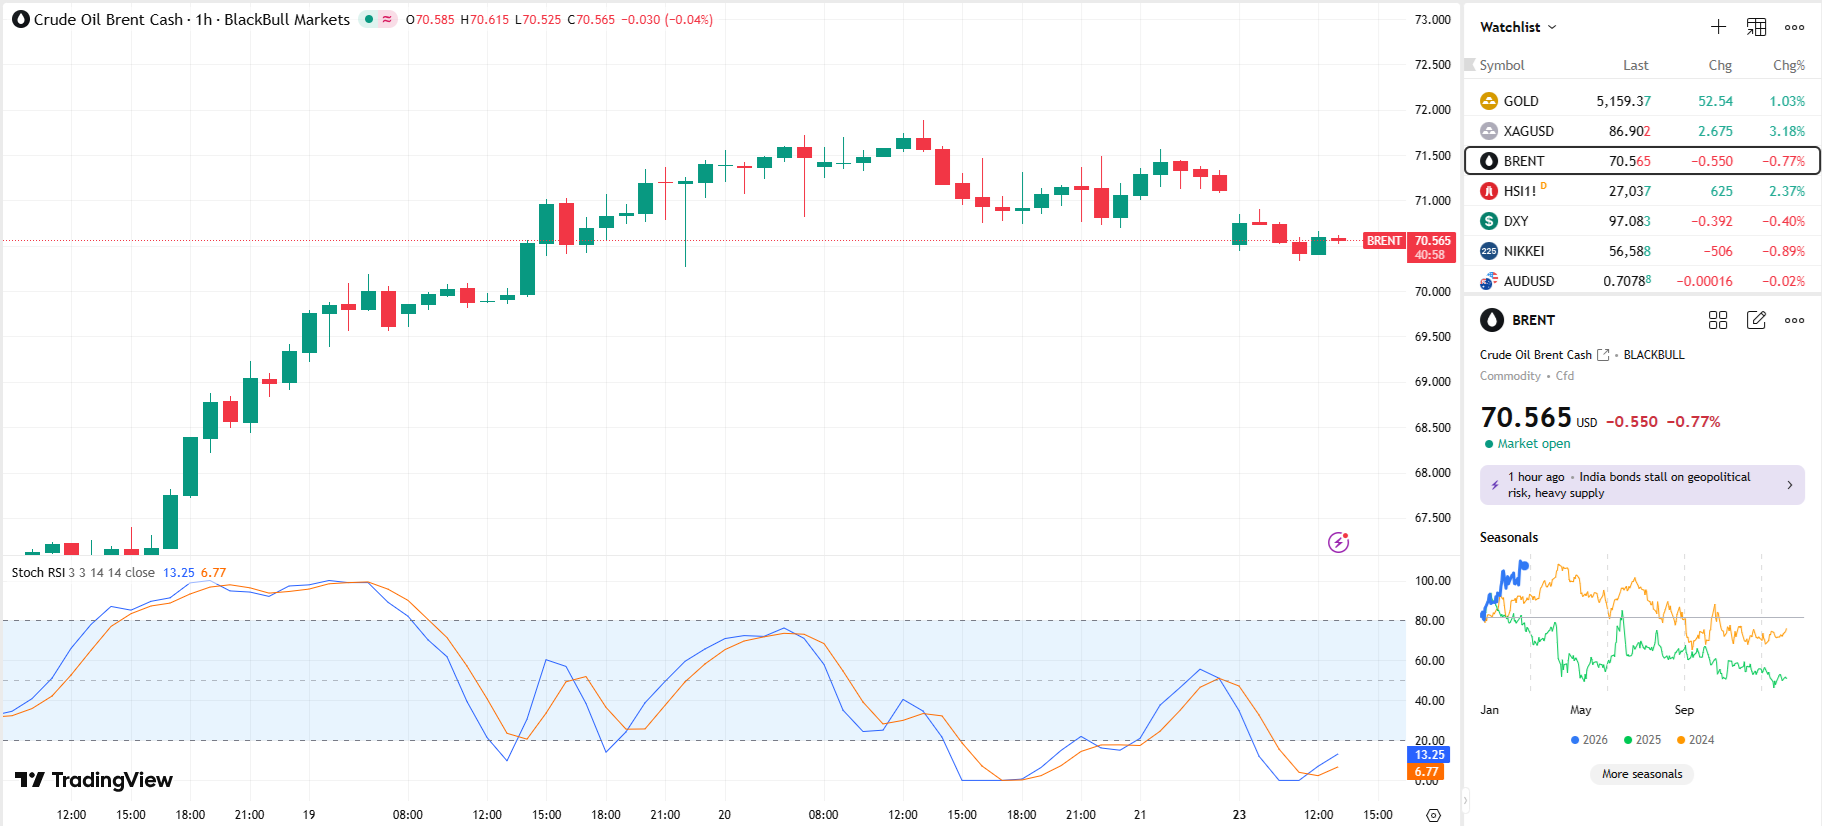Toggle the 2025 seasonal series in the legend
Screen dimensions: 1822x826
click(x=1642, y=740)
